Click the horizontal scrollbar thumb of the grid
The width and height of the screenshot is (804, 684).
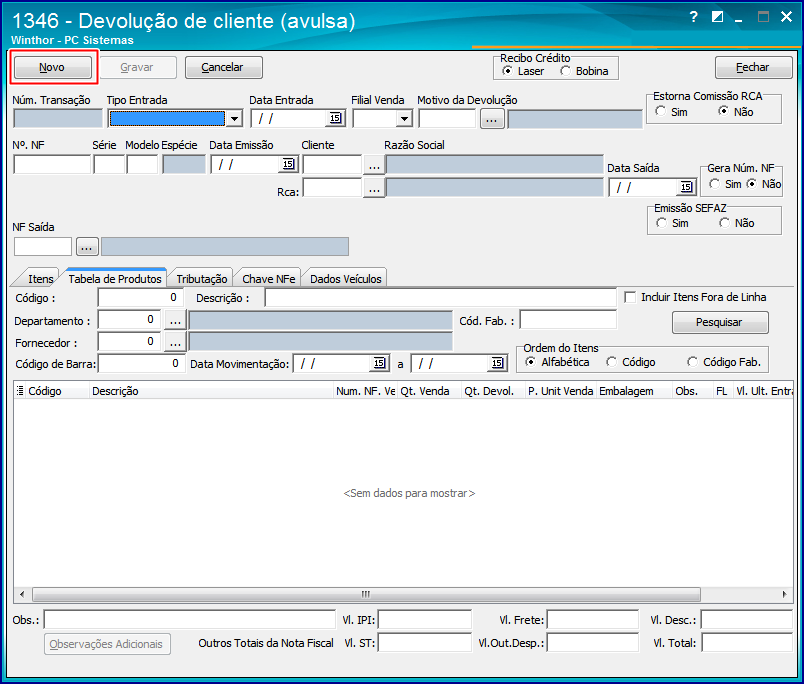366,594
